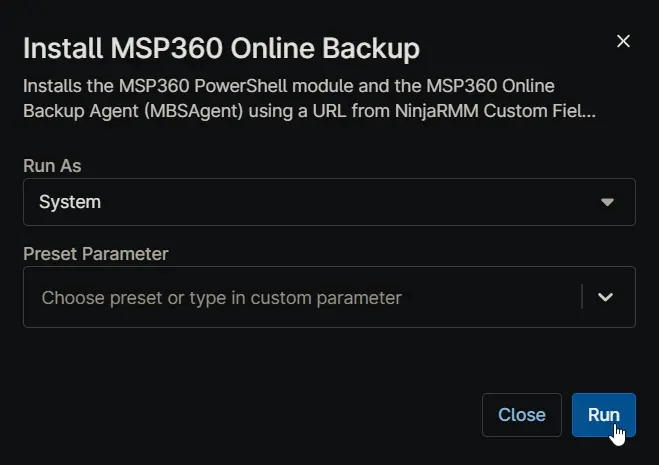
Task: Click the word MSP360 in the title
Action: click(166, 48)
